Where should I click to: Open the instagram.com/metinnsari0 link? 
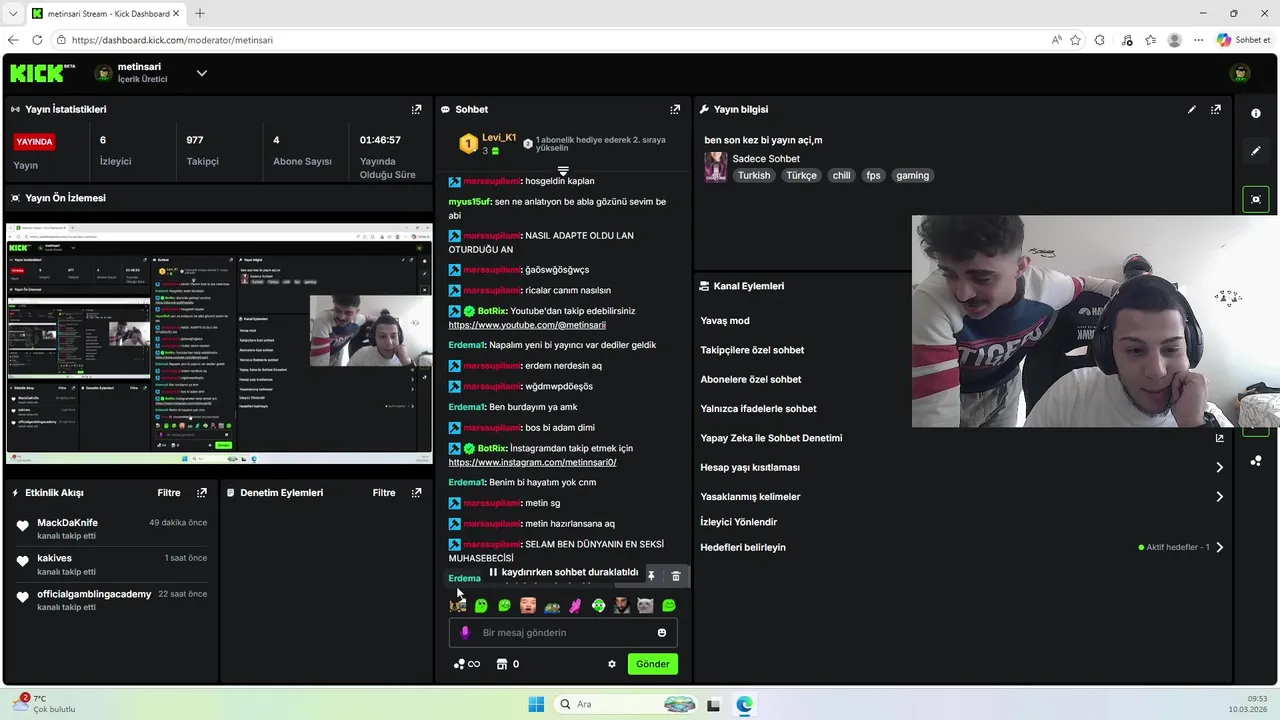click(x=532, y=462)
